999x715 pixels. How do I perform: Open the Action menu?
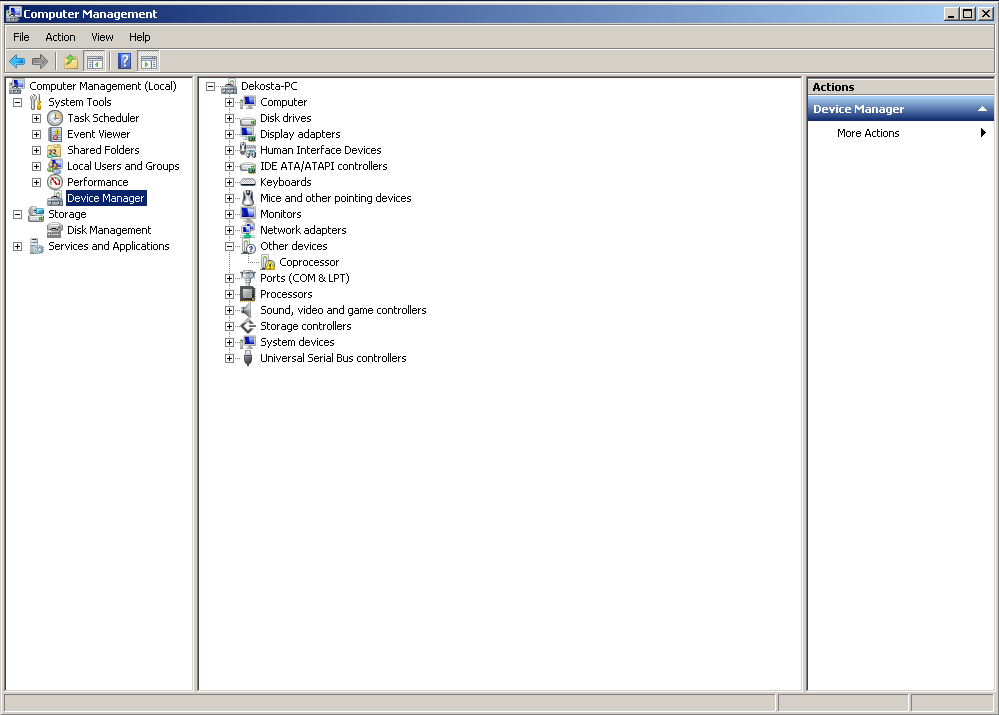click(x=60, y=37)
